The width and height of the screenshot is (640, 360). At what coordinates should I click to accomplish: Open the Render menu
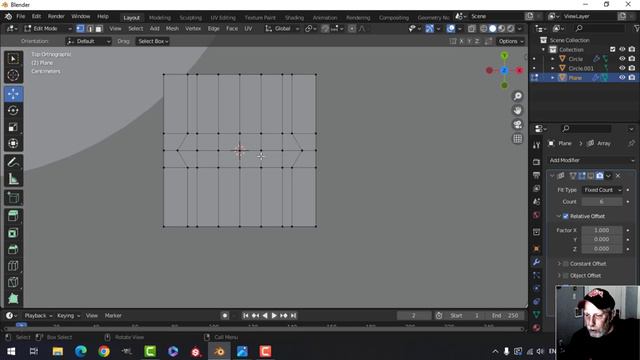(x=56, y=16)
